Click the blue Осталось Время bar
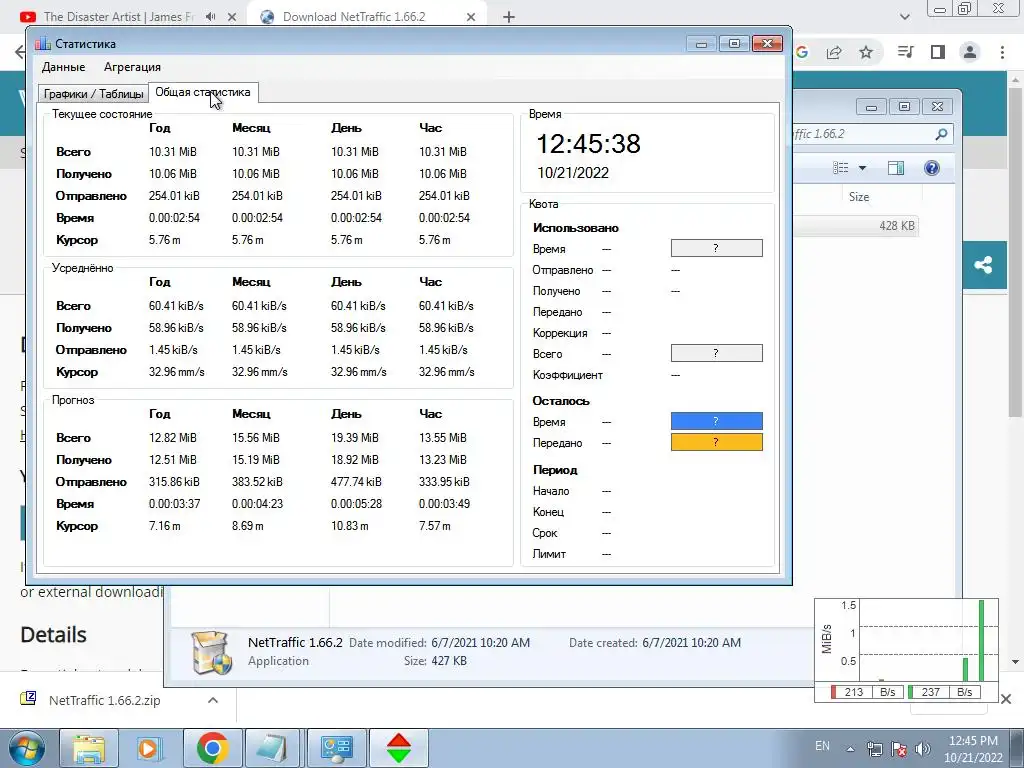 click(716, 421)
